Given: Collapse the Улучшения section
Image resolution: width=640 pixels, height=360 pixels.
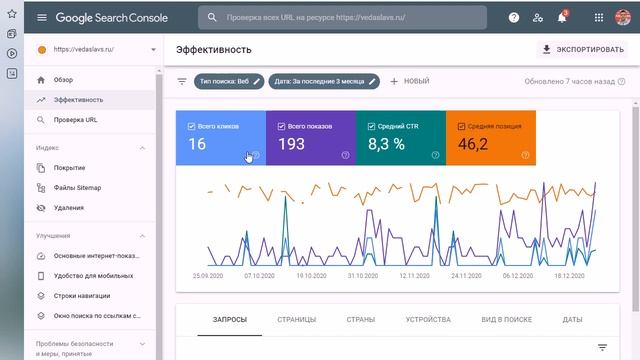Looking at the screenshot, I should (x=142, y=236).
